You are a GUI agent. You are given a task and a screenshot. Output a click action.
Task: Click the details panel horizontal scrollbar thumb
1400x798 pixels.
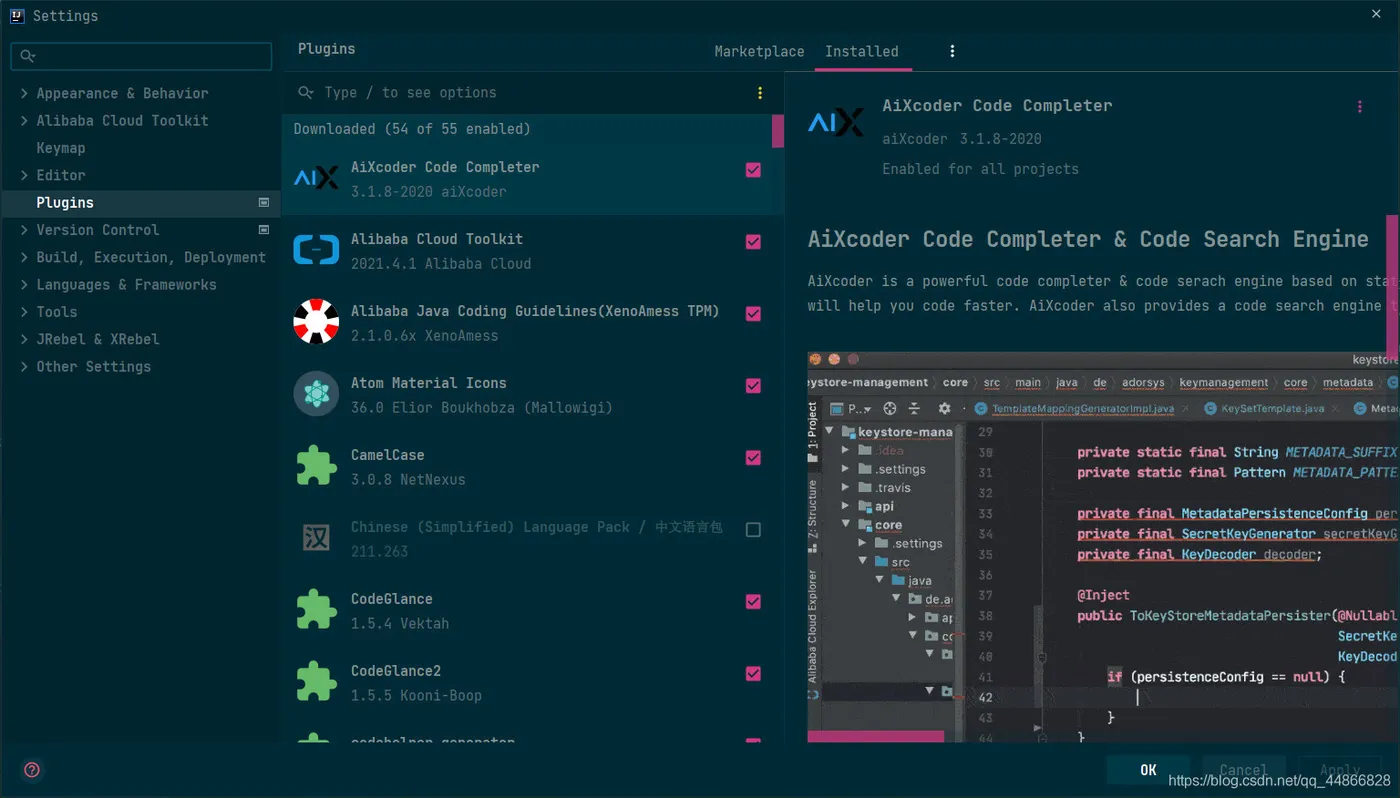point(876,737)
